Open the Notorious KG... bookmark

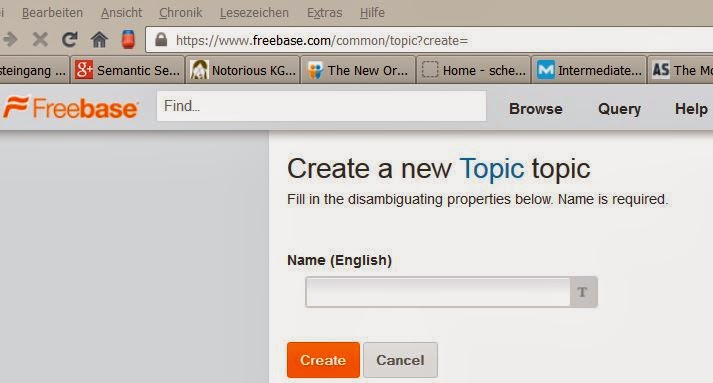point(243,70)
